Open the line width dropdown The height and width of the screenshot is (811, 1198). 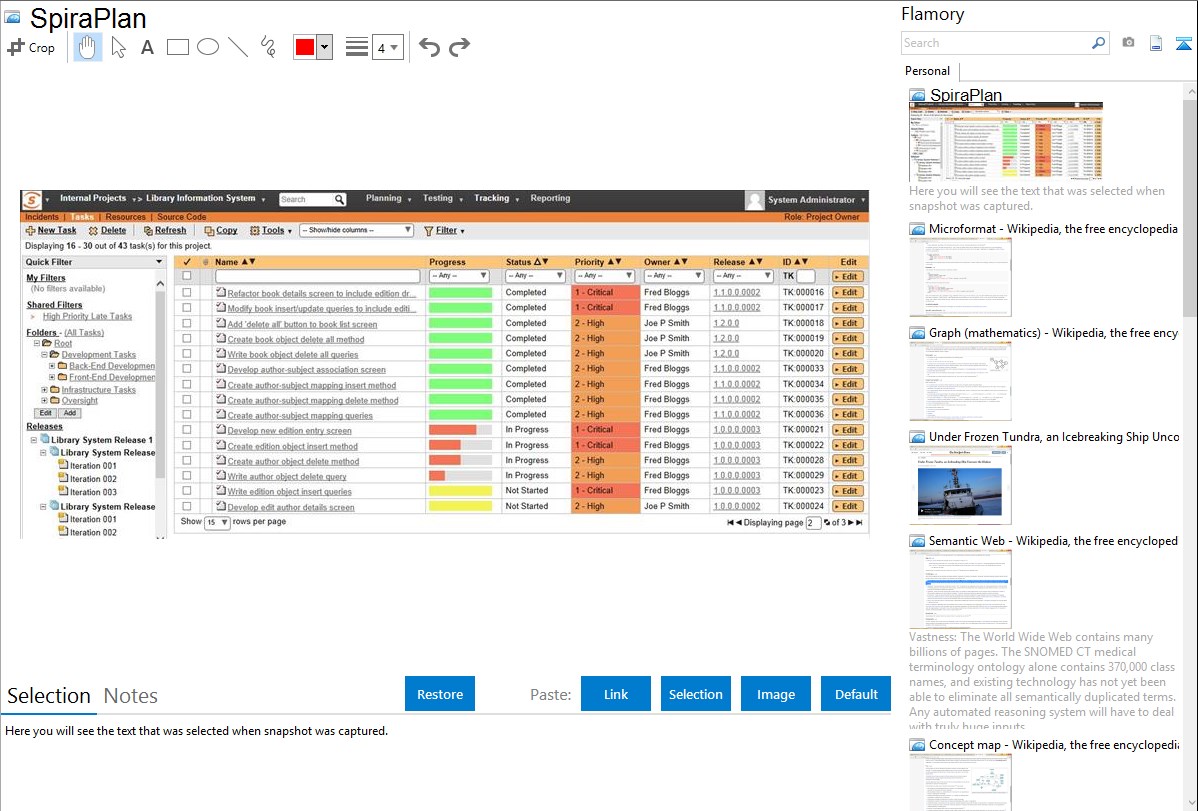click(387, 47)
